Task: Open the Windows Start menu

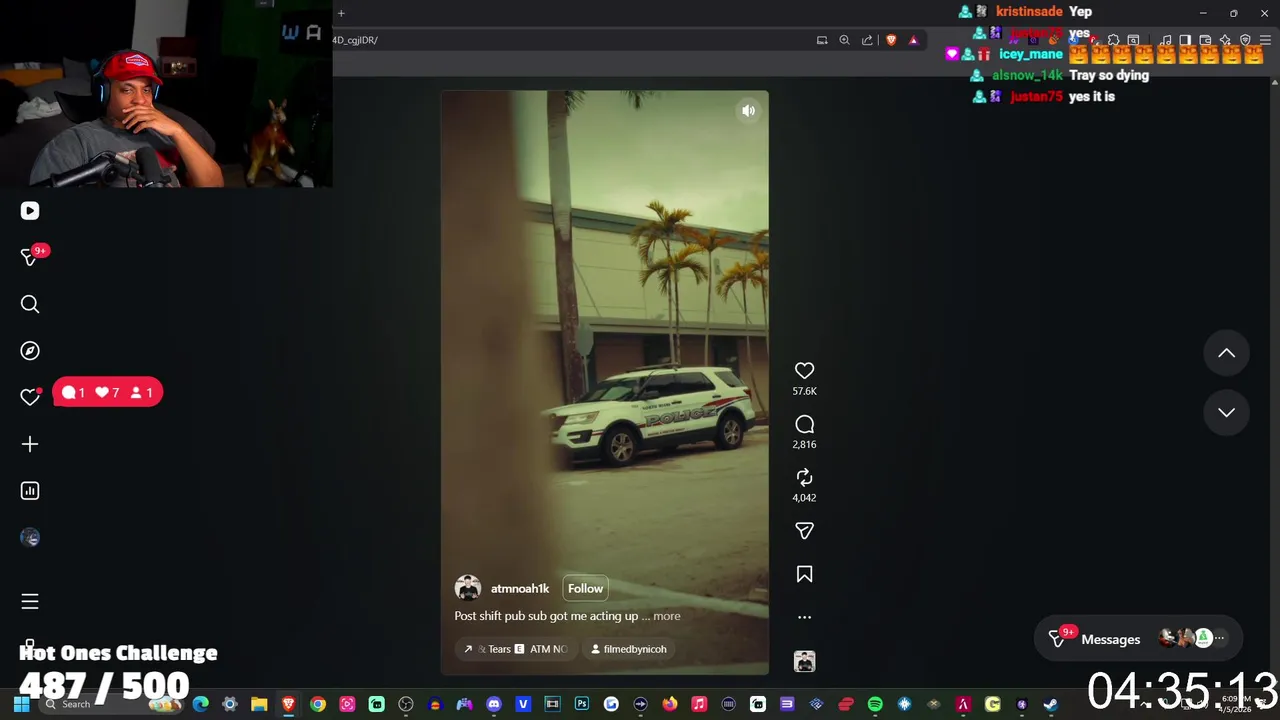Action: click(21, 704)
